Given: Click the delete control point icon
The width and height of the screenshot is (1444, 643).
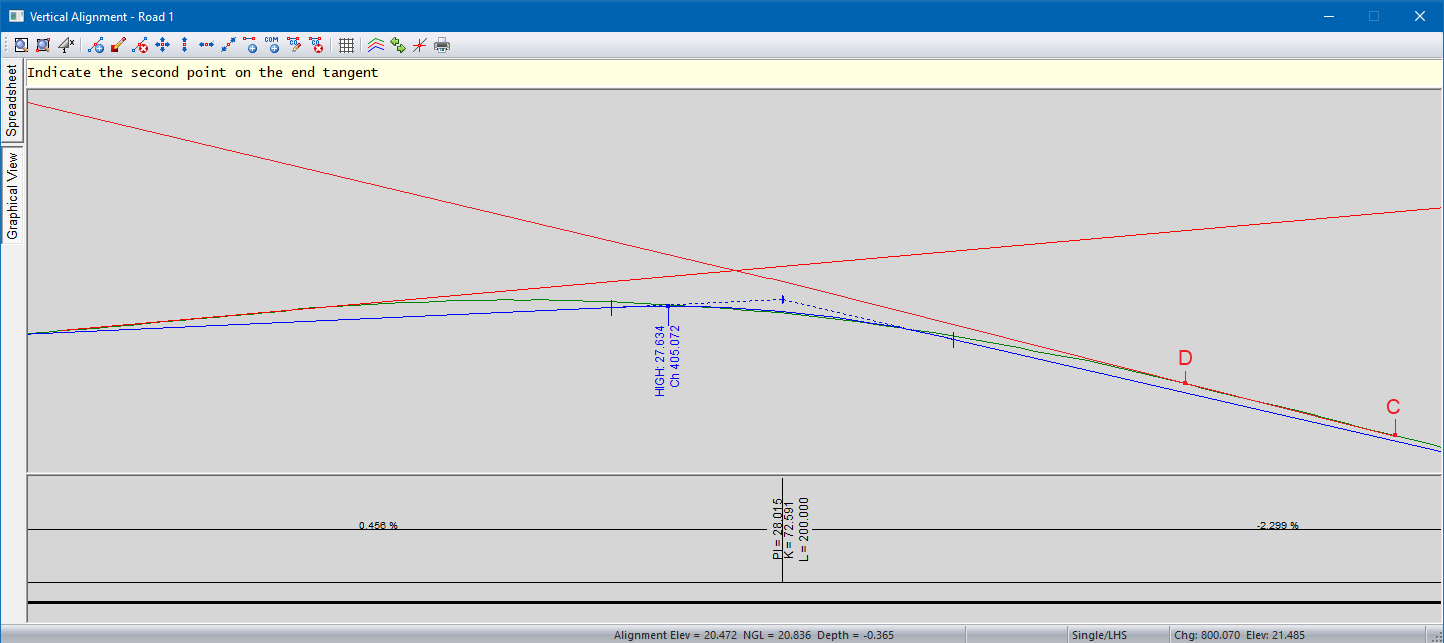Looking at the screenshot, I should coord(316,45).
